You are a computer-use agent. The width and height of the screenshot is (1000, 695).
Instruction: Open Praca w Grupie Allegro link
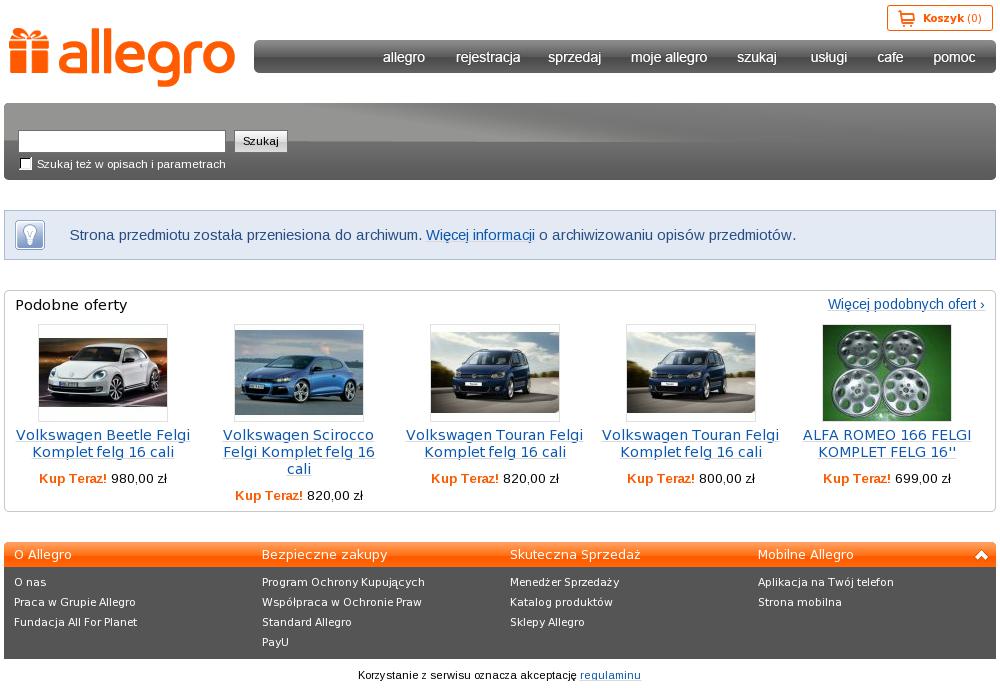75,602
